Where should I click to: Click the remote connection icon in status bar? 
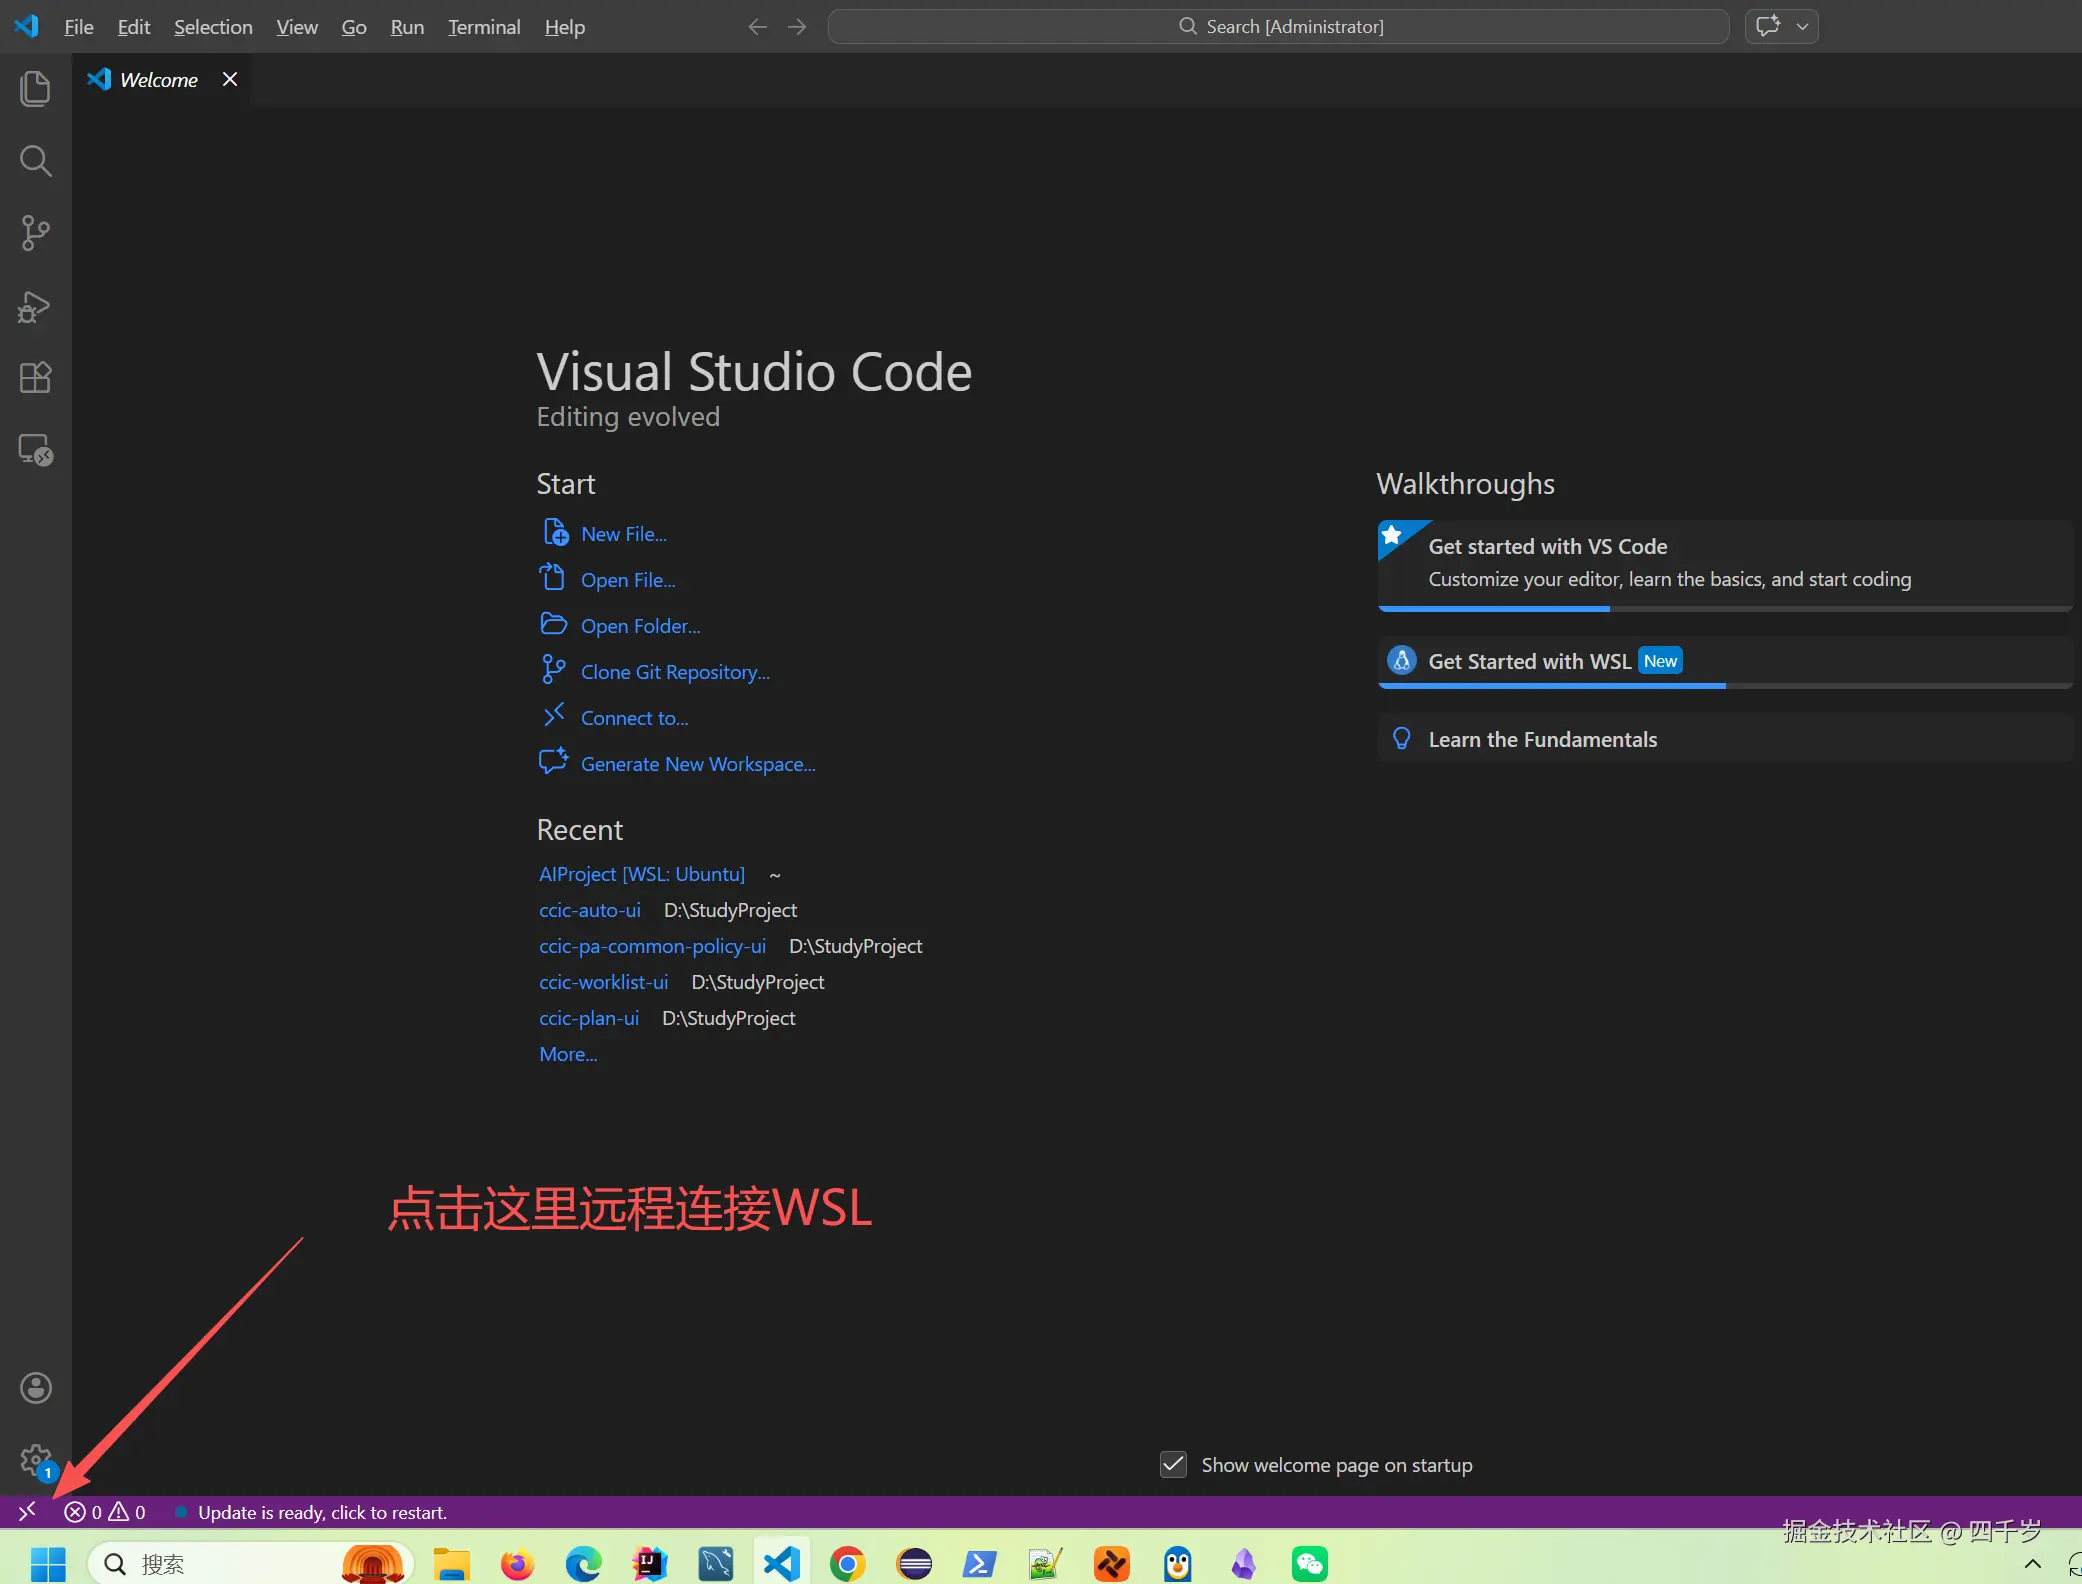click(27, 1511)
